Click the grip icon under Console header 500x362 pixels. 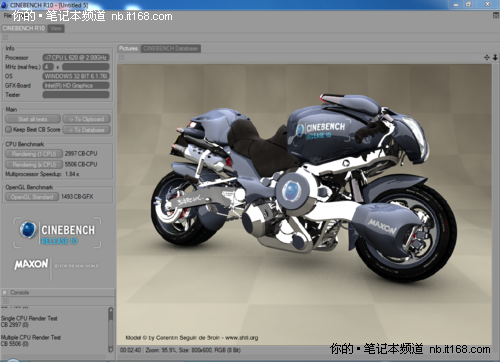point(5,301)
